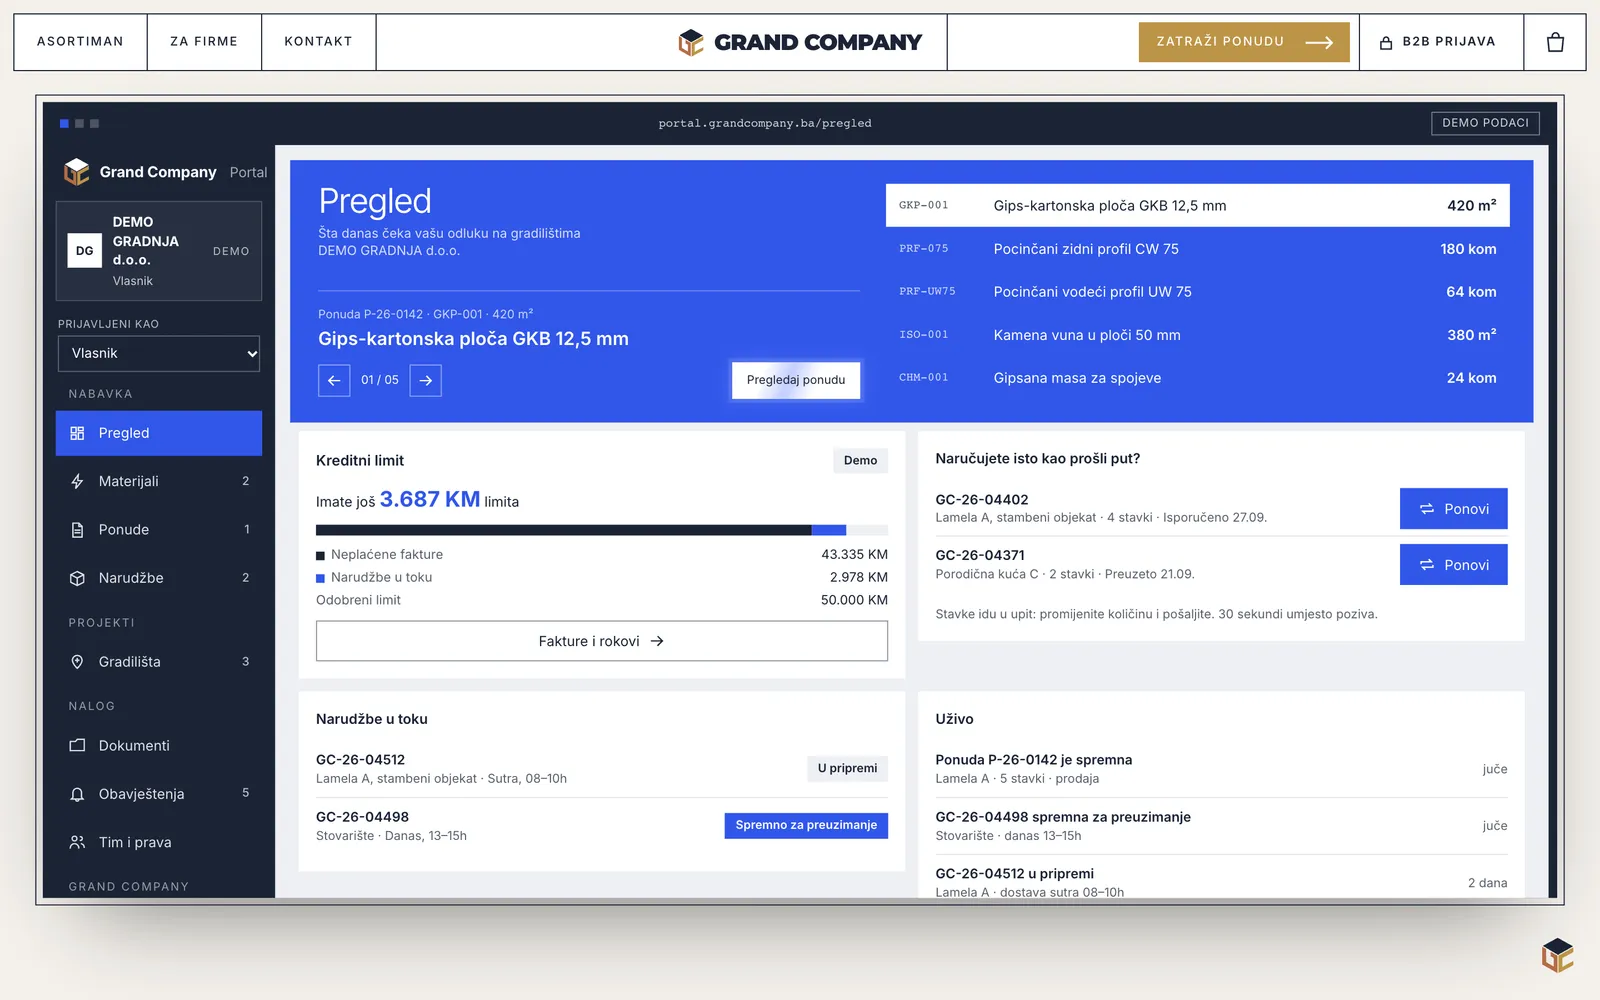Open the Asortiman menu
Viewport: 1600px width, 1000px height.
[x=80, y=42]
